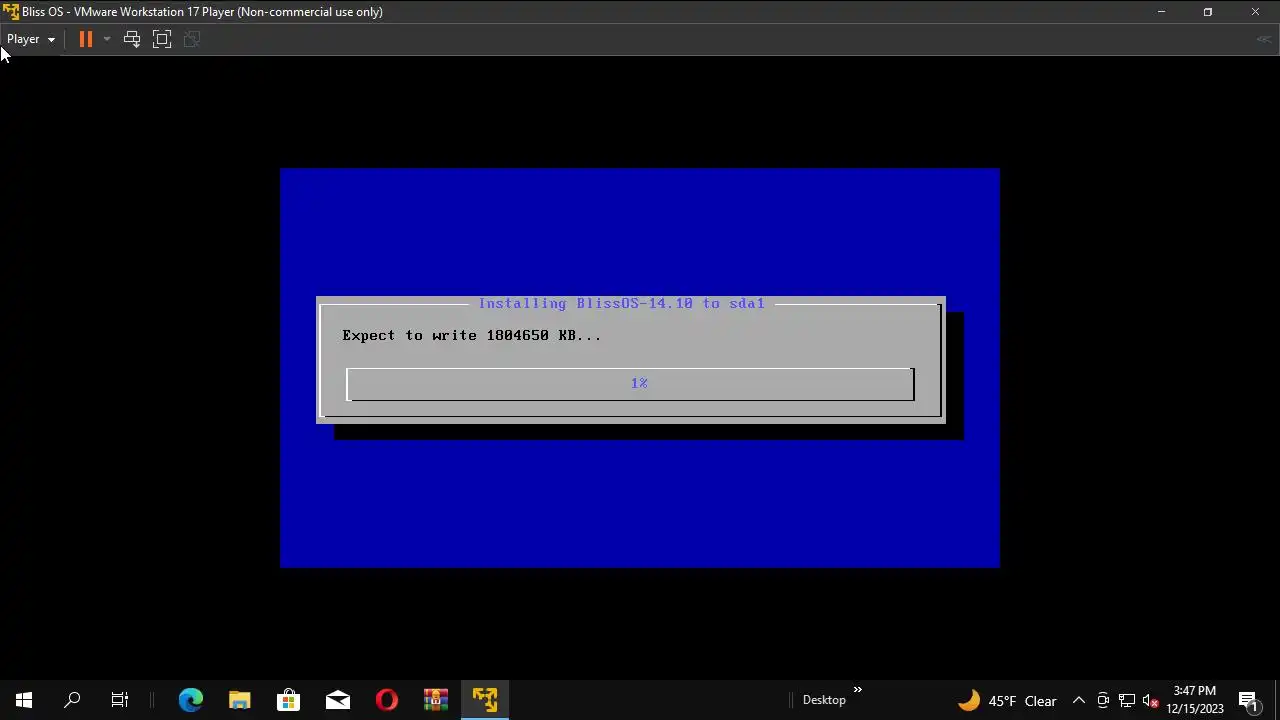Screen dimensions: 1280x720
Task: Click the VMware icon in the title bar
Action: tap(11, 12)
